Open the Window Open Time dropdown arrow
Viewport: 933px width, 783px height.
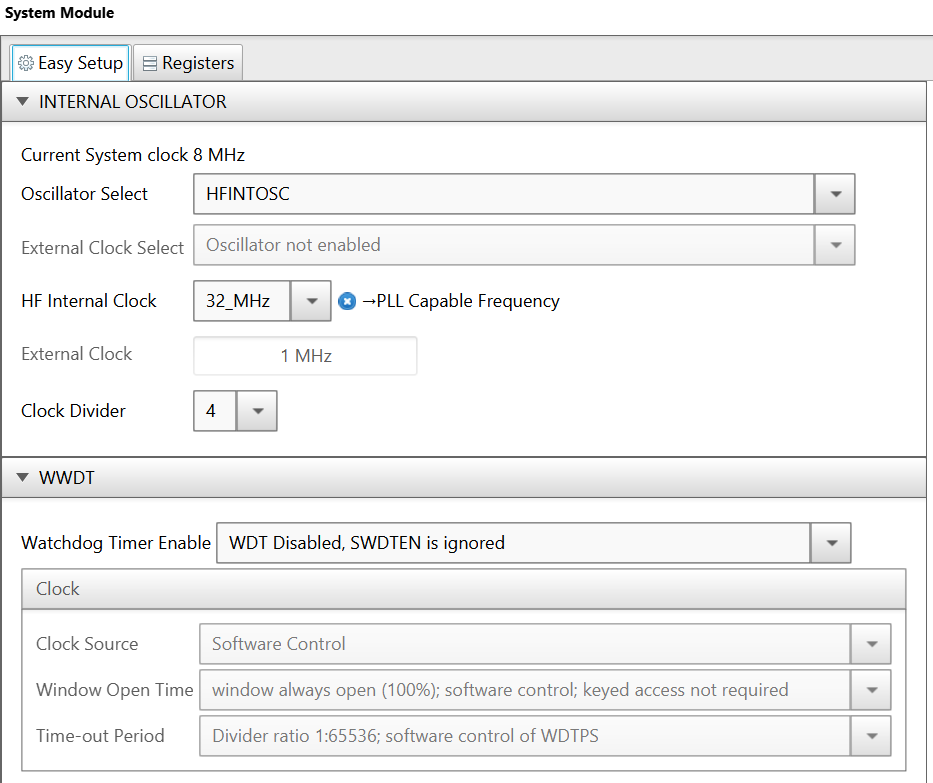(x=871, y=690)
